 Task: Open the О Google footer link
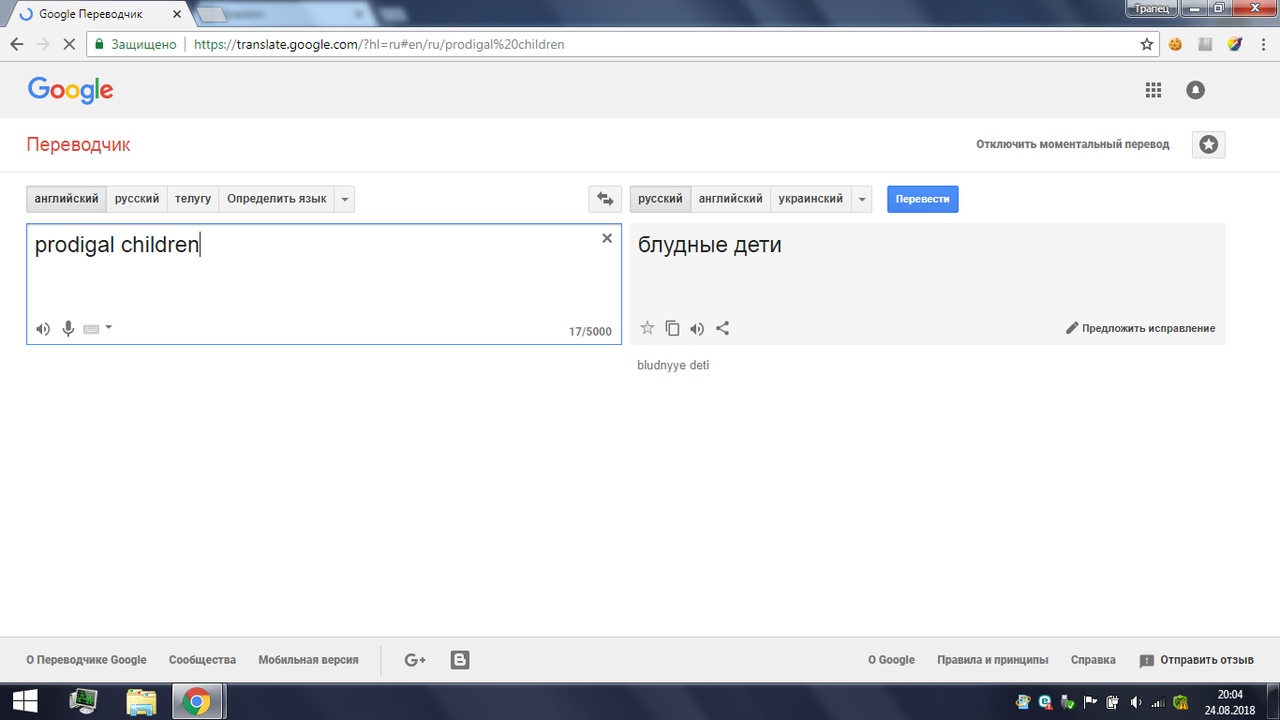[891, 660]
